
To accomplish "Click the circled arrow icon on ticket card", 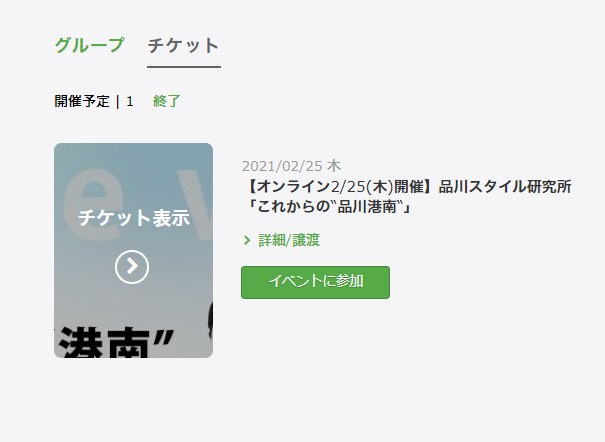I will 132,267.
